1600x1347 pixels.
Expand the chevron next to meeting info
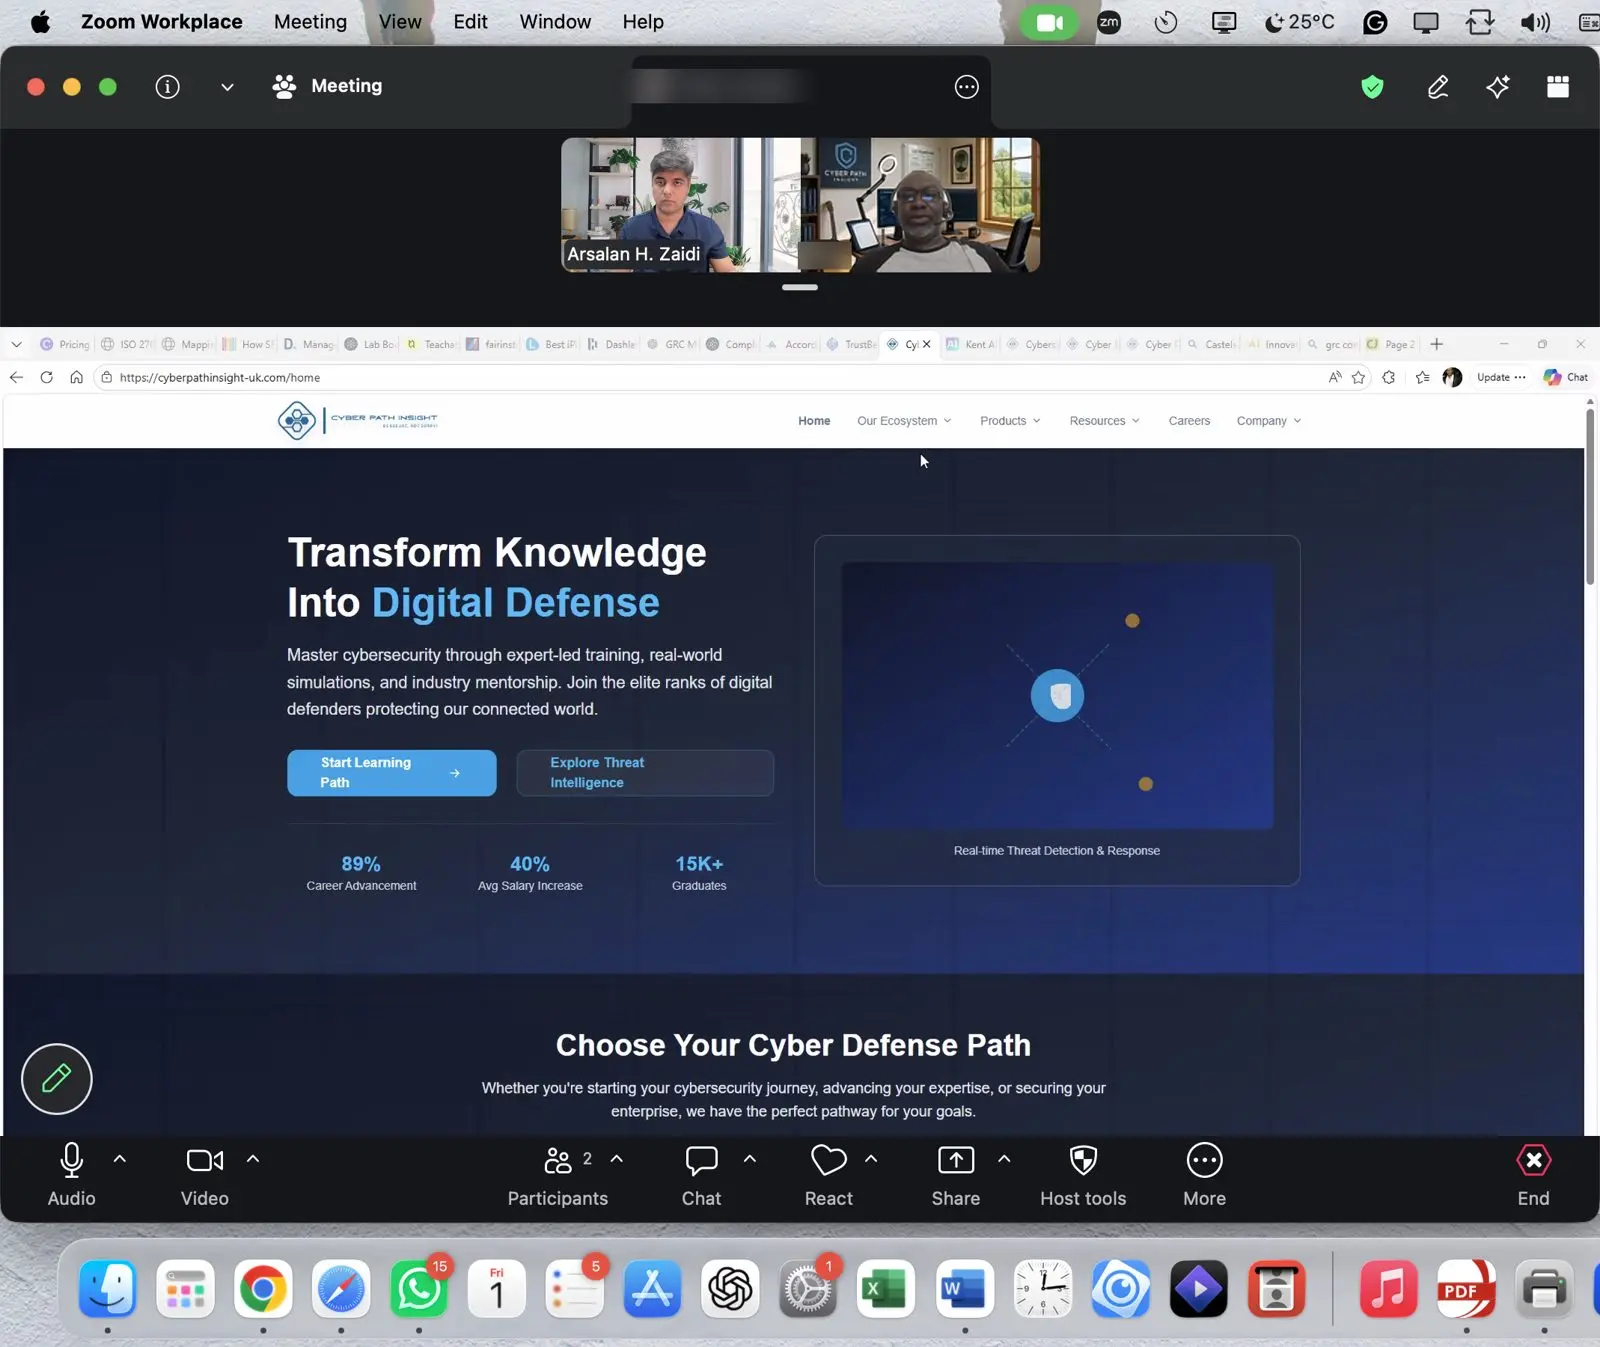coord(227,87)
